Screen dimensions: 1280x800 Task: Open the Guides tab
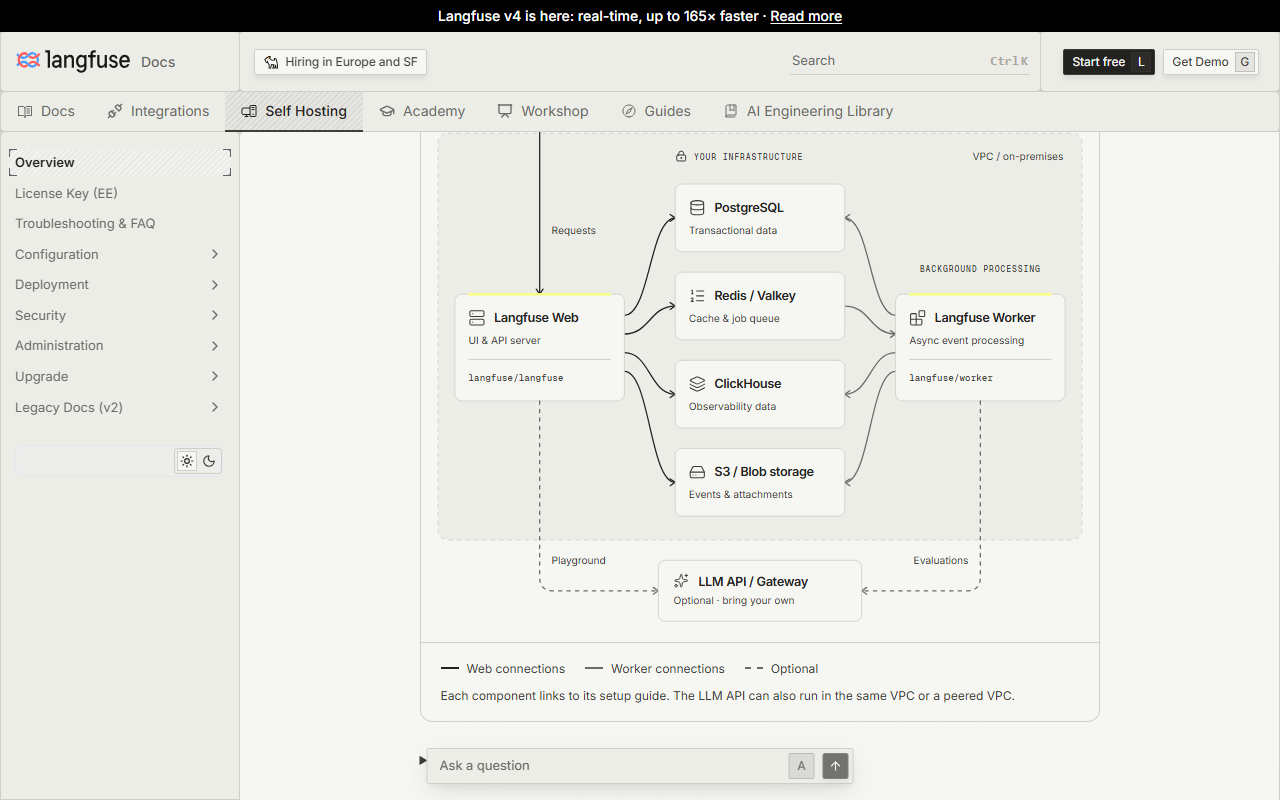656,111
